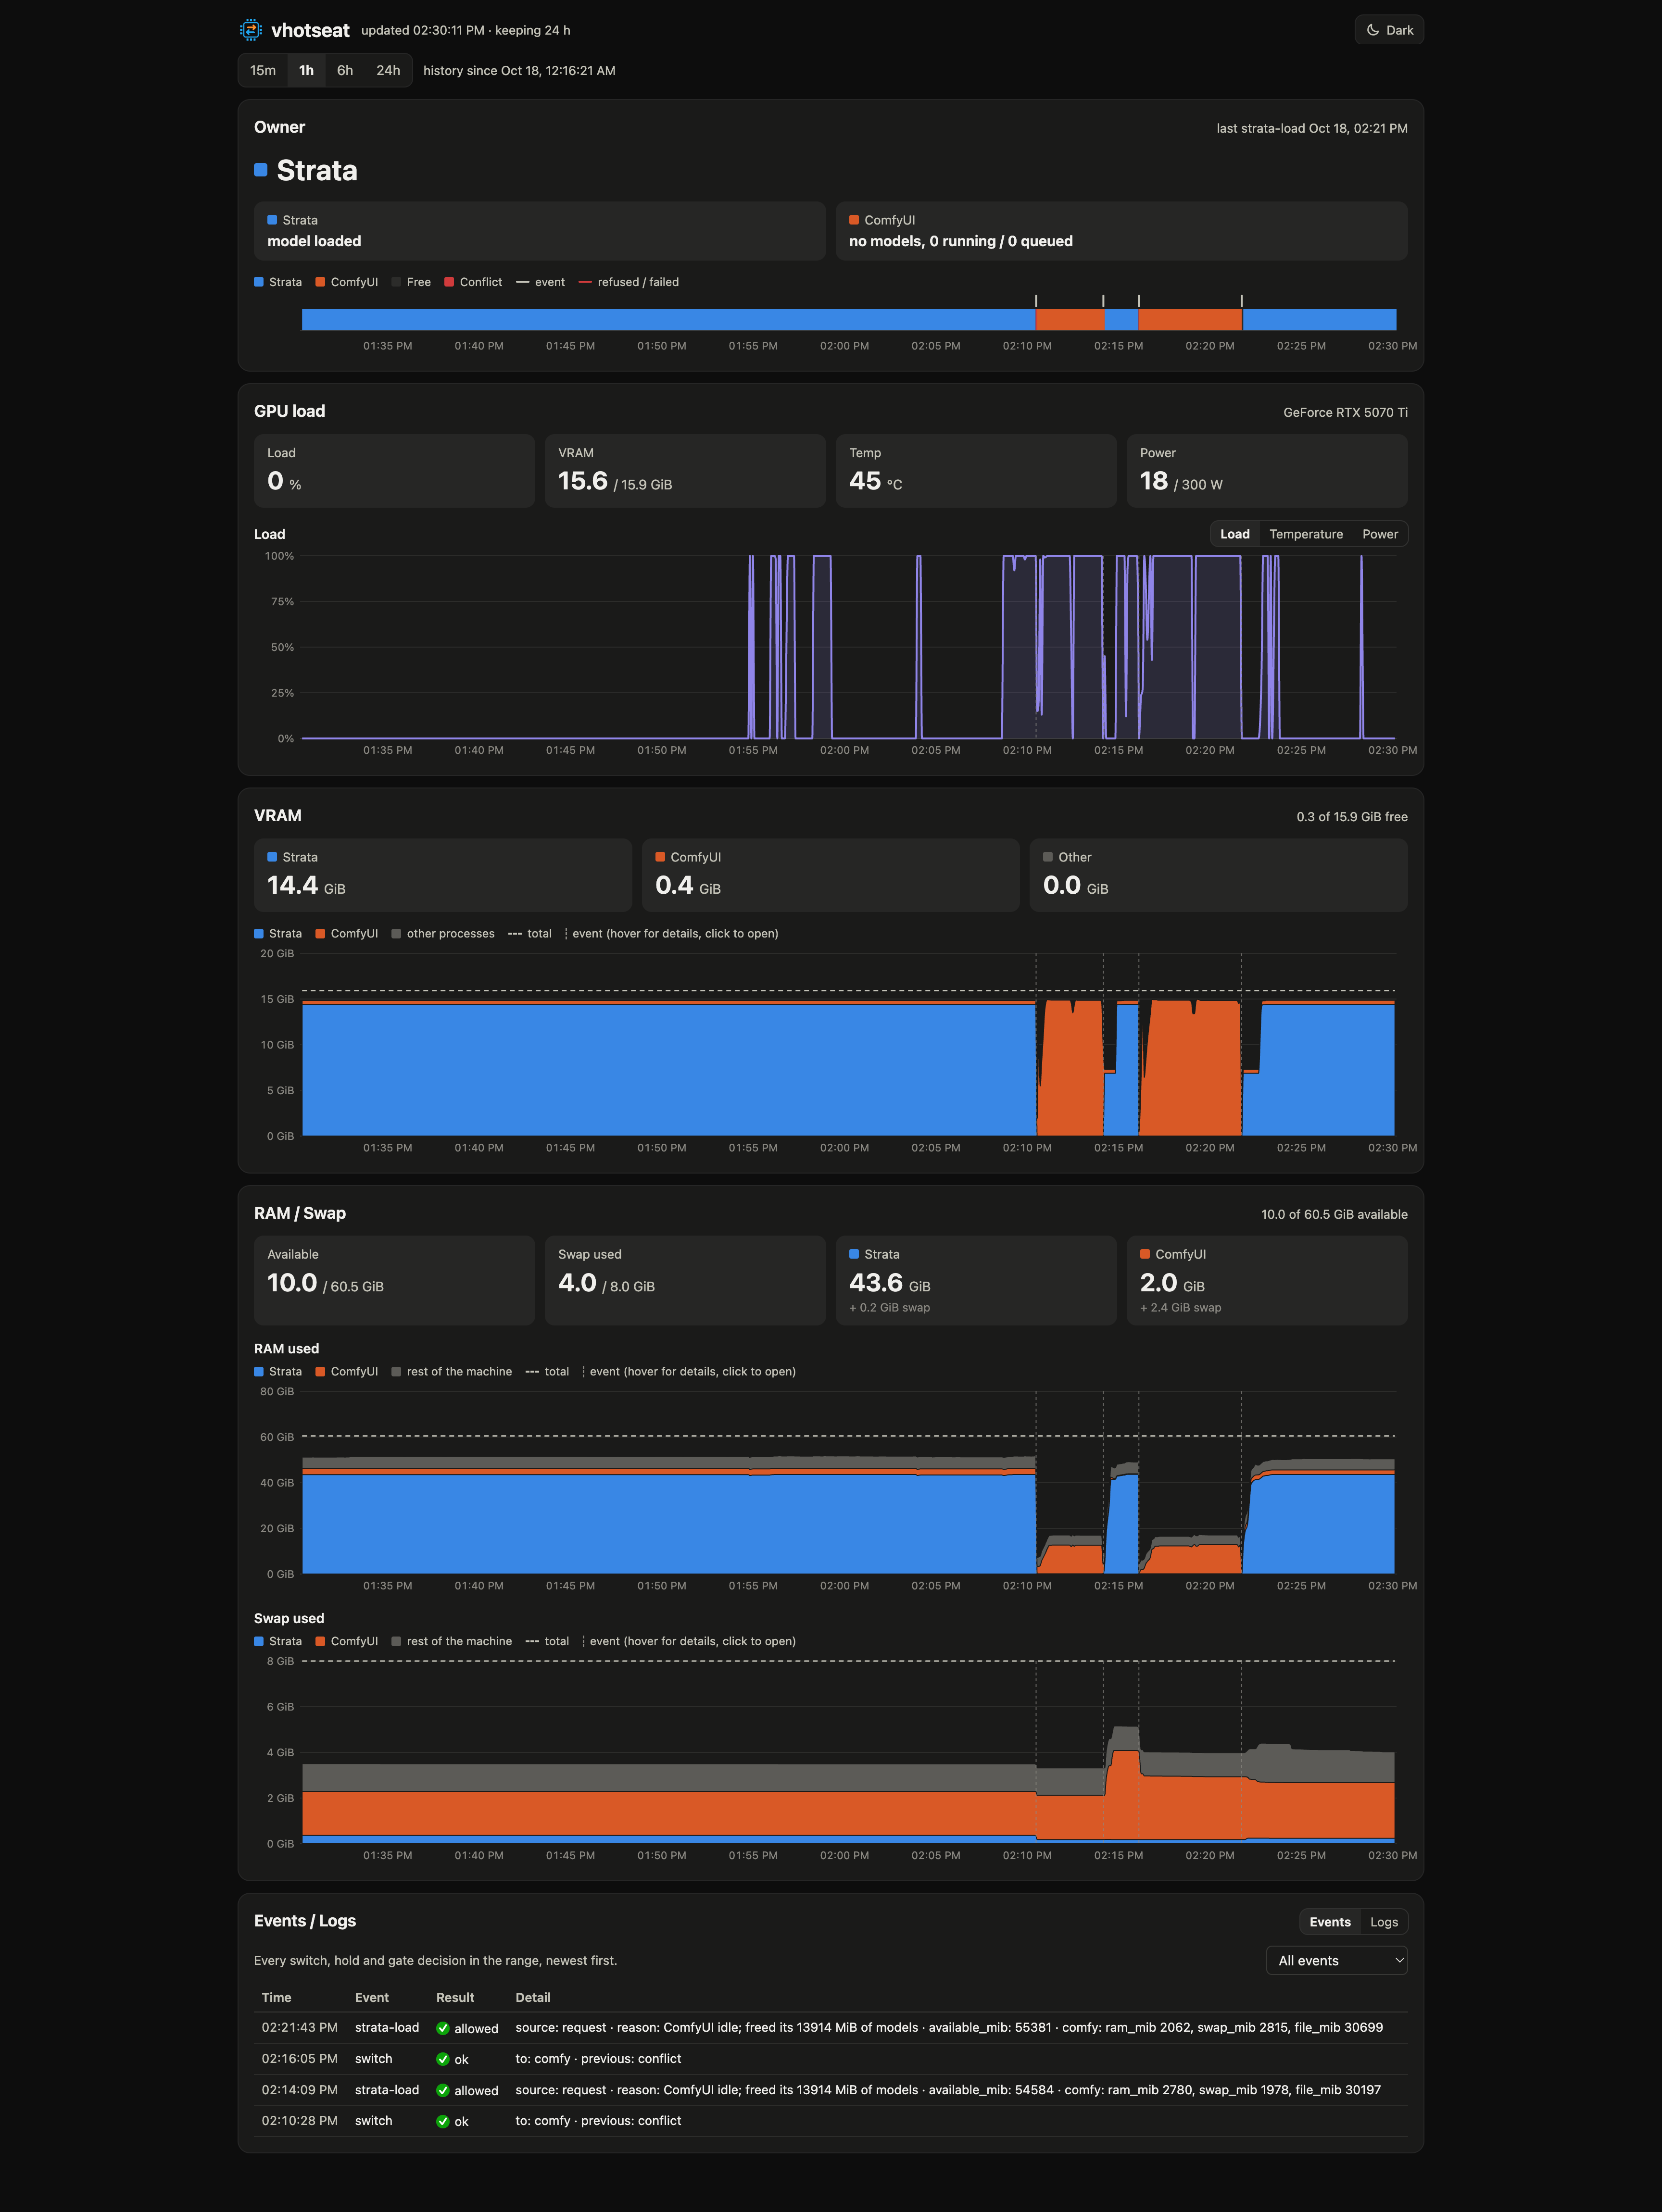Click the Free legend swatch in Owner section
The height and width of the screenshot is (2212, 1662).
pos(396,282)
